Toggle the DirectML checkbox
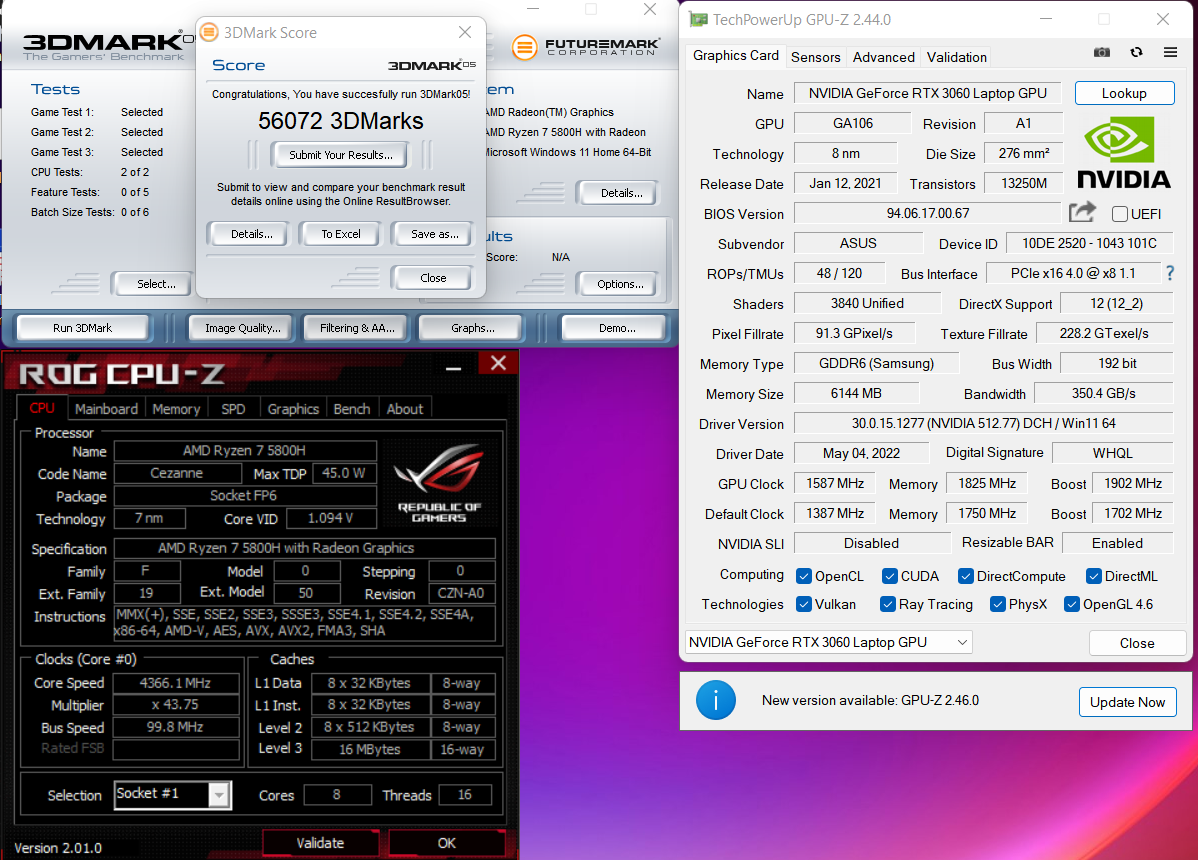Screen dimensions: 1198x860 coord(1093,576)
